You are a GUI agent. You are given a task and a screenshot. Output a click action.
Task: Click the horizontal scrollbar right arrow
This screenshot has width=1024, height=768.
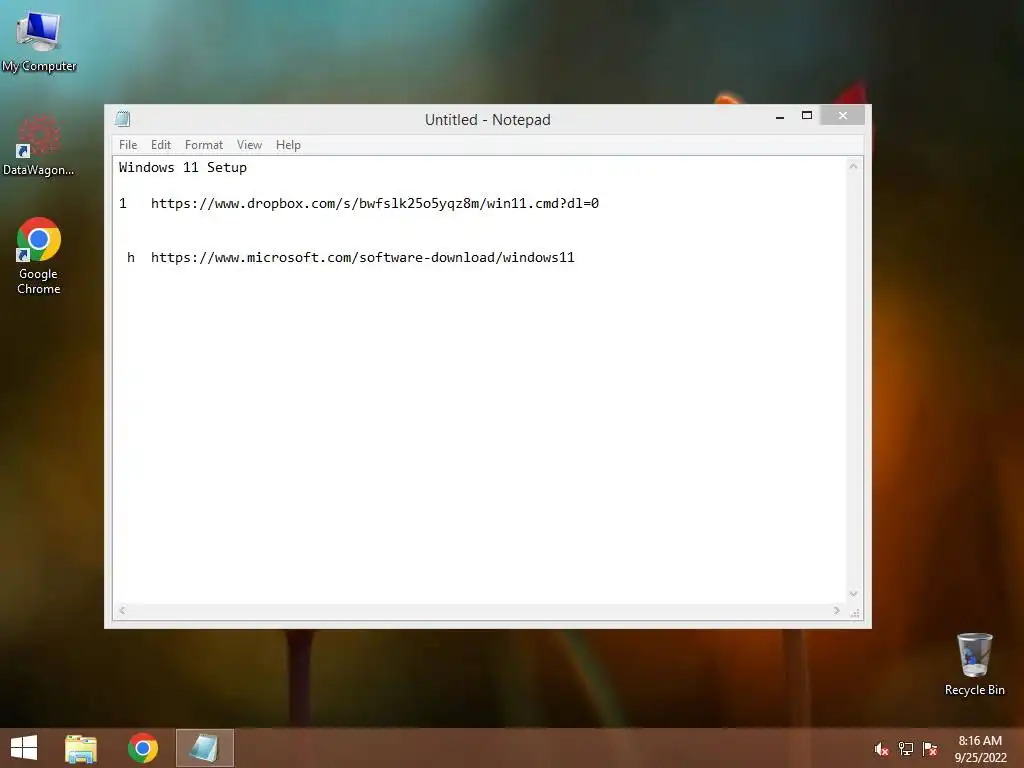point(837,611)
